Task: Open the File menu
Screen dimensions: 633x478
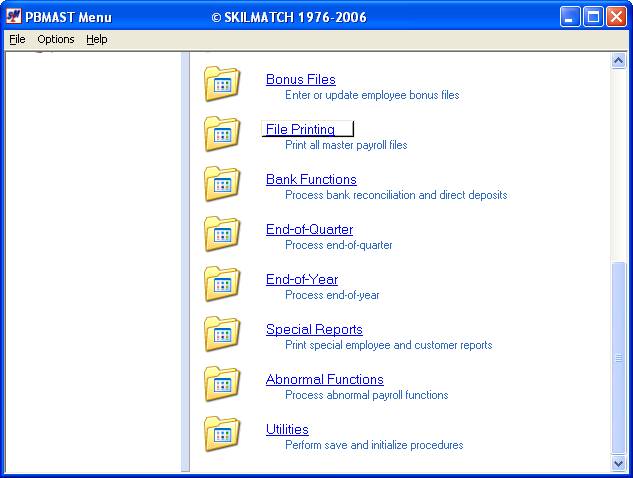Action: pos(17,40)
